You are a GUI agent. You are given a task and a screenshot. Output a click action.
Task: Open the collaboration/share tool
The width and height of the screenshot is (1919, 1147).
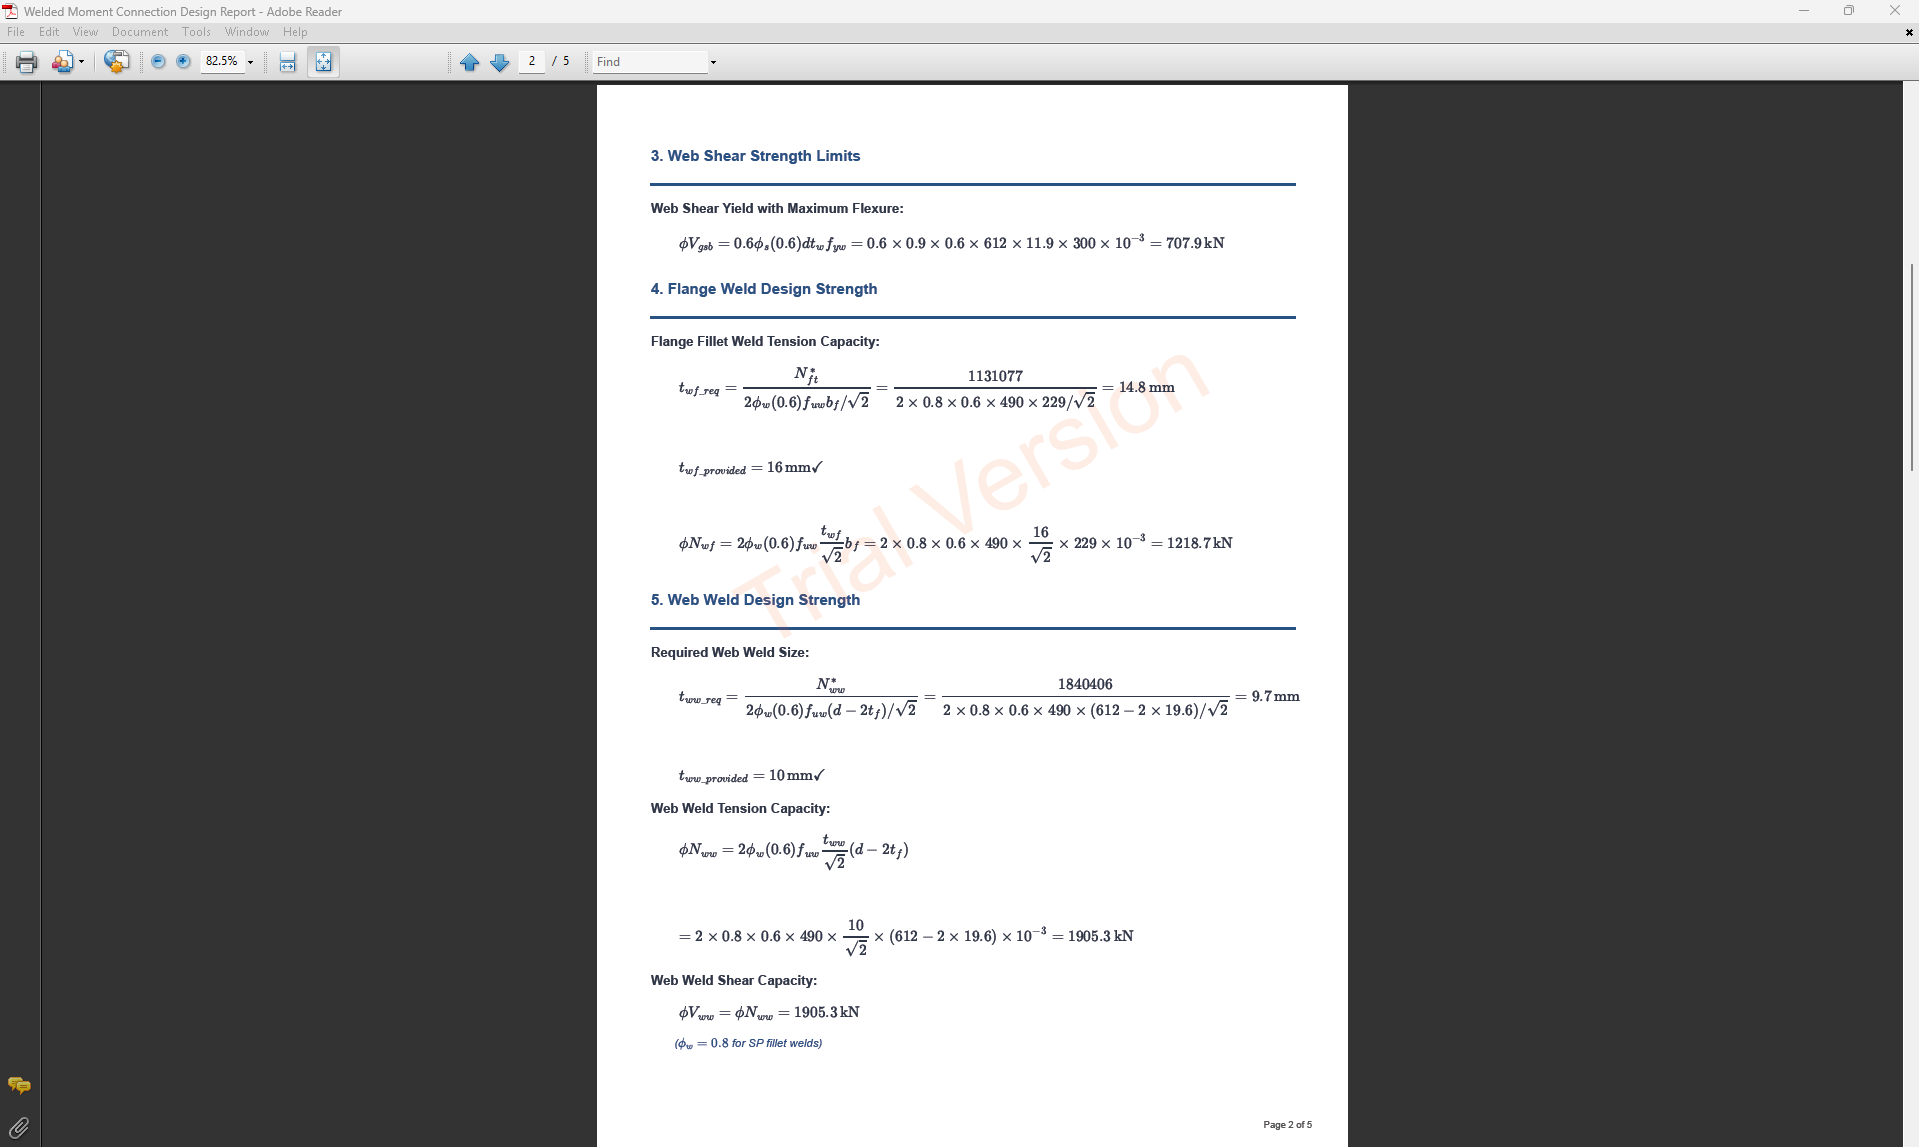point(116,62)
